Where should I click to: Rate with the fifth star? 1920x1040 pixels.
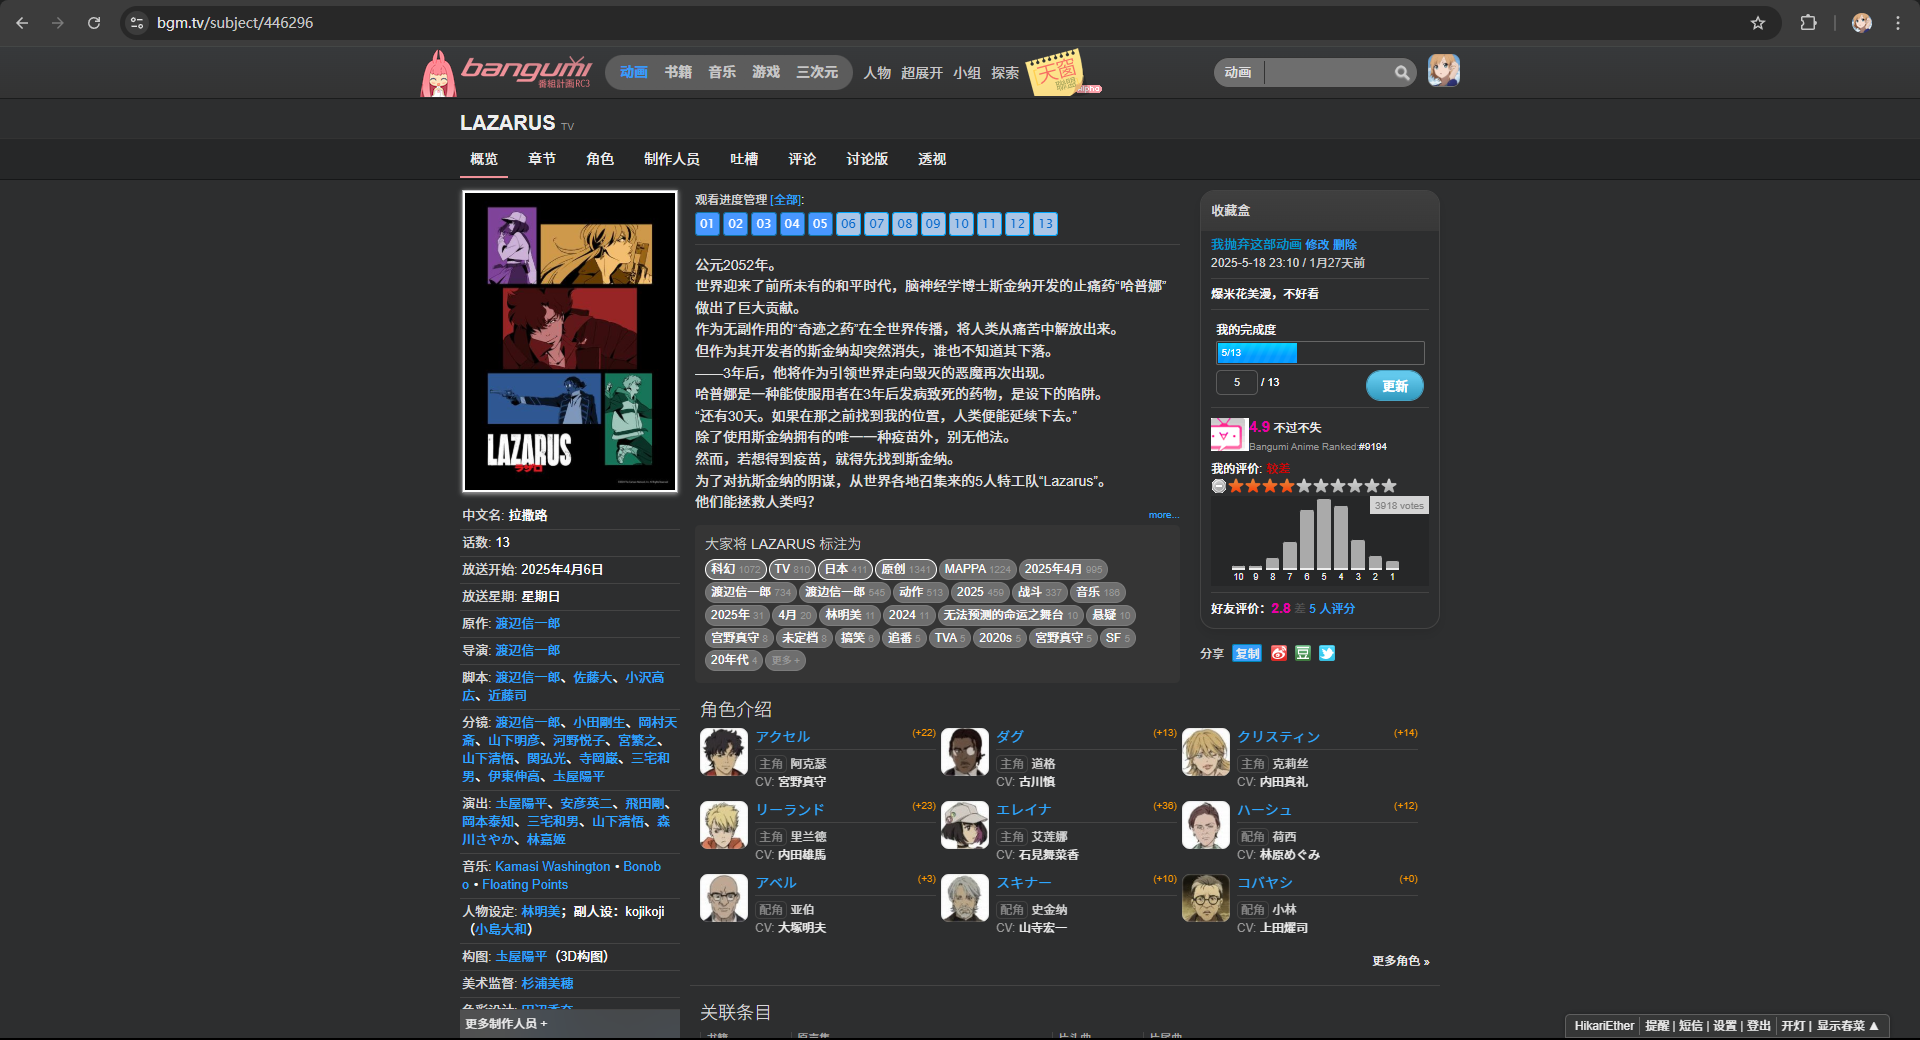click(1304, 486)
